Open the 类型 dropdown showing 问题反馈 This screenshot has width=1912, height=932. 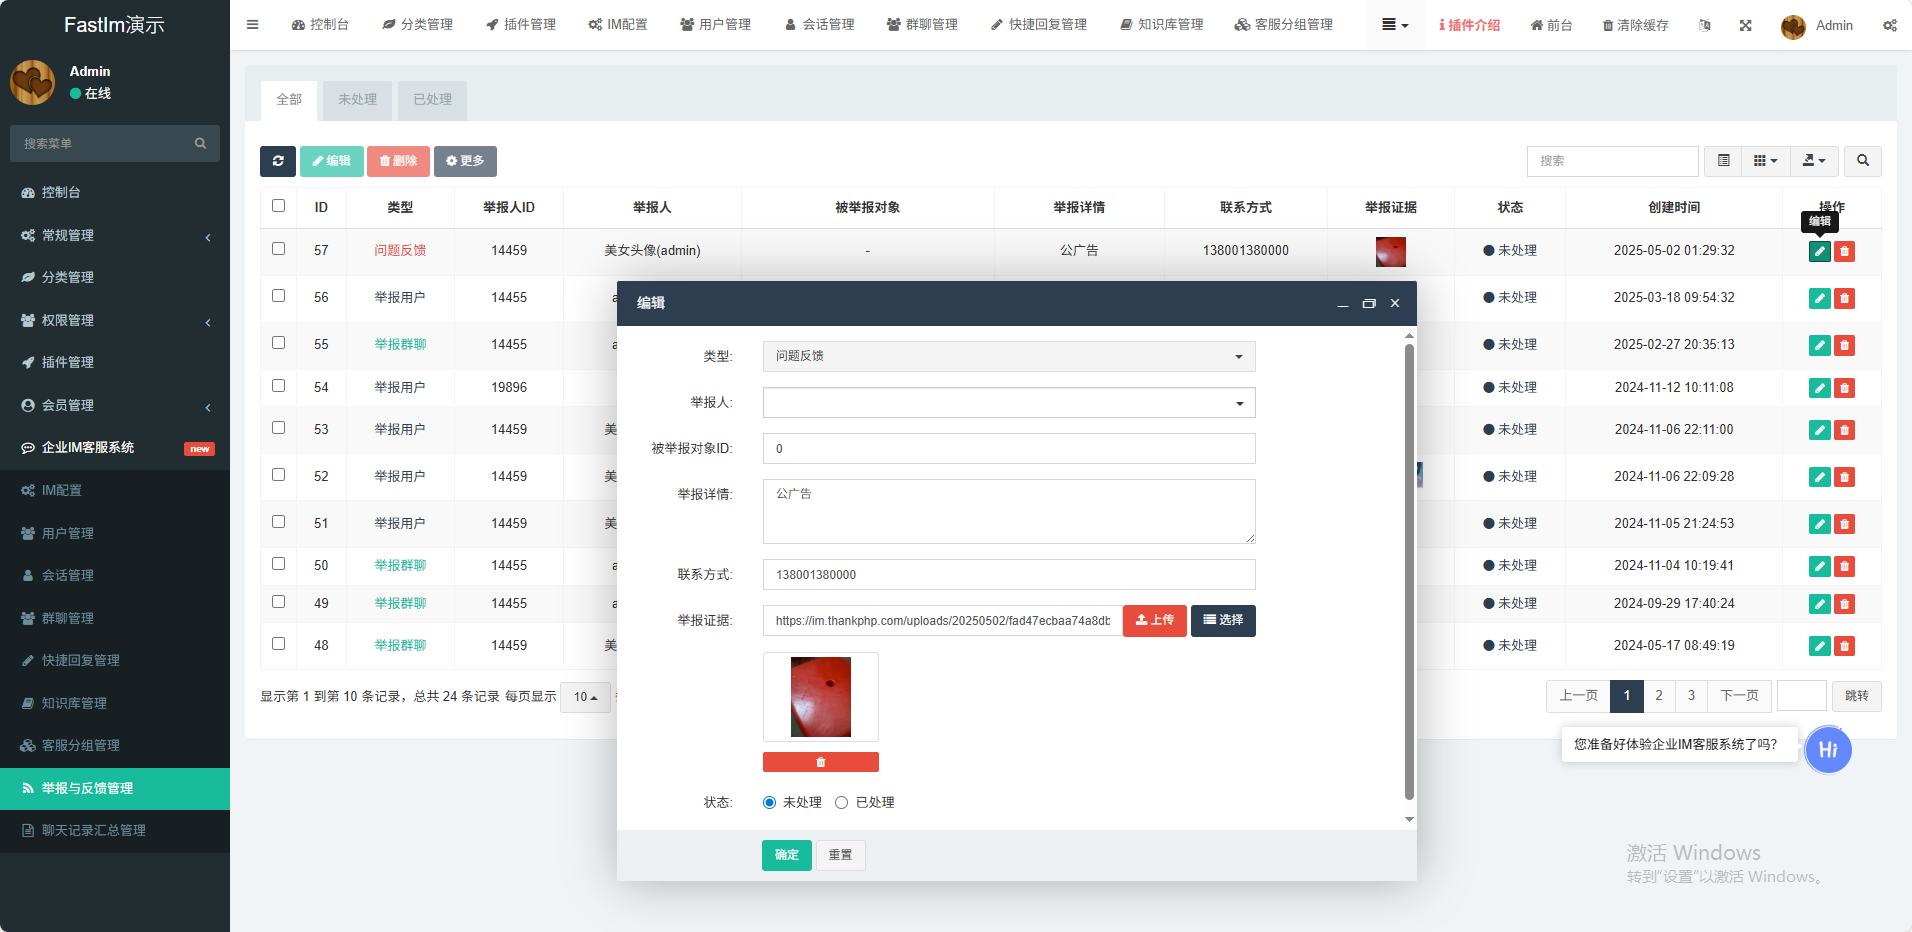(1008, 357)
